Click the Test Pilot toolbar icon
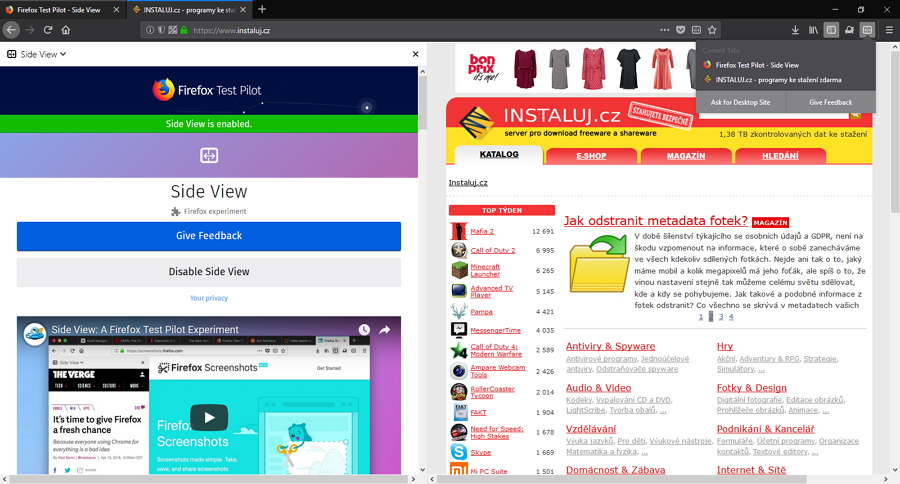900x484 pixels. click(849, 30)
